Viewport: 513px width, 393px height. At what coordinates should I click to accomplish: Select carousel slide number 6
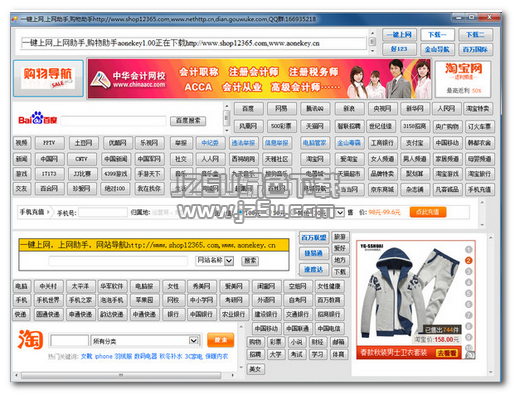coord(468,304)
